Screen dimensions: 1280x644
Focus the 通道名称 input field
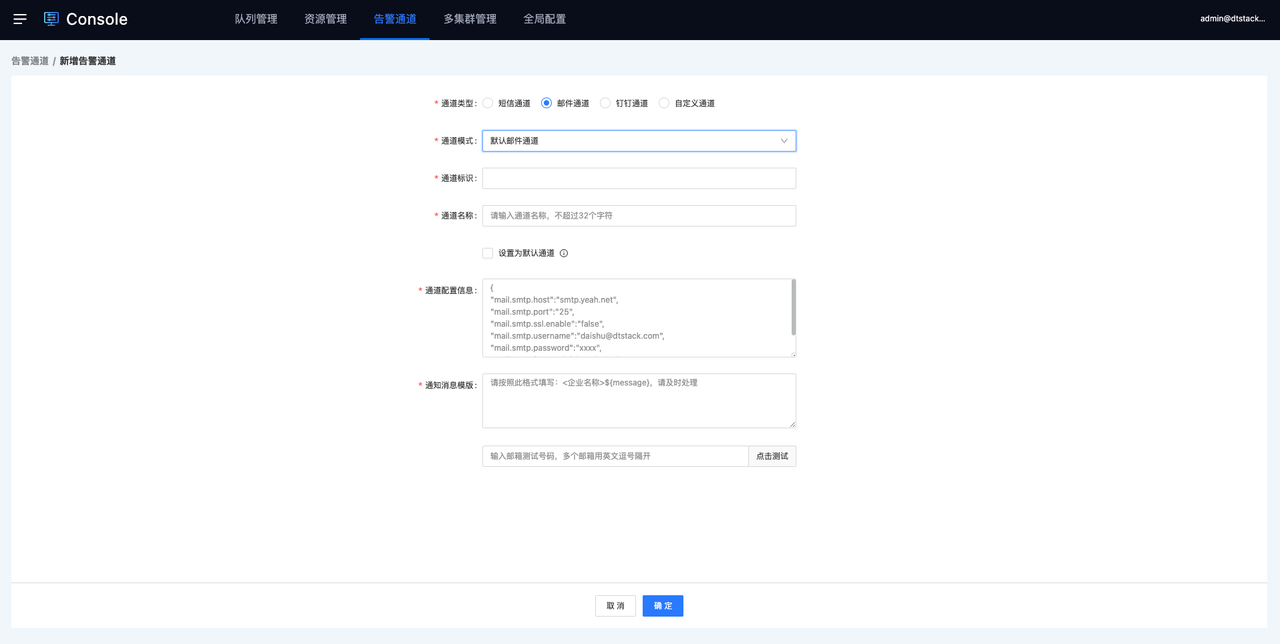pyautogui.click(x=639, y=216)
